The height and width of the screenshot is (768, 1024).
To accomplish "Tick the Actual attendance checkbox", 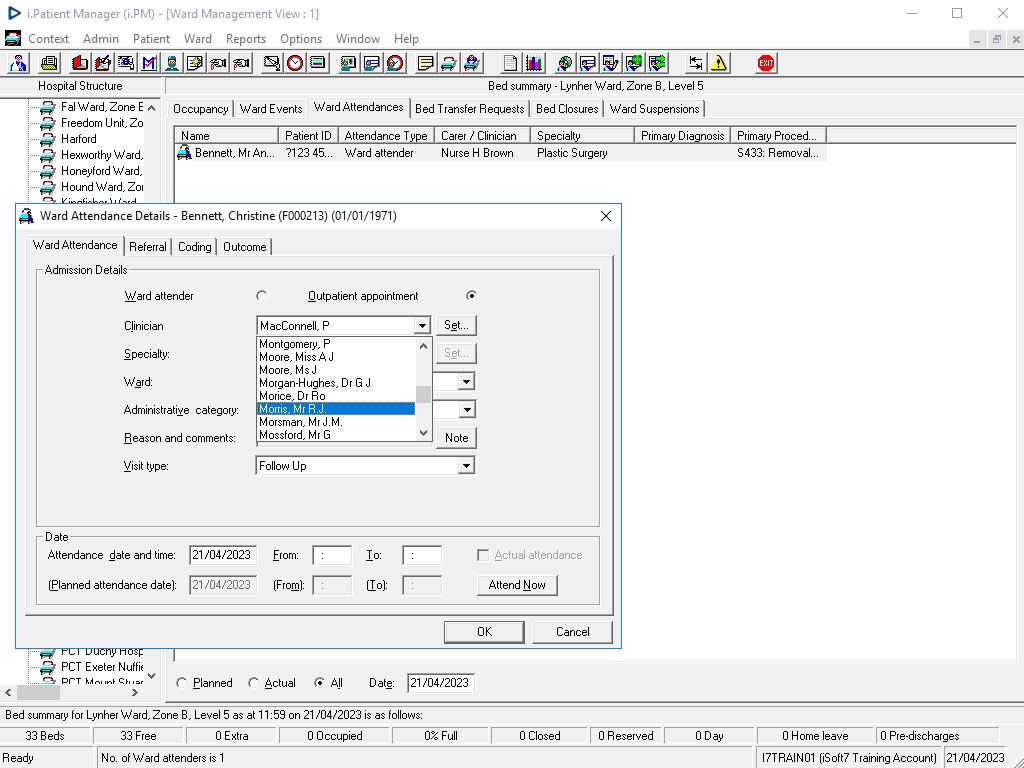I will point(483,555).
